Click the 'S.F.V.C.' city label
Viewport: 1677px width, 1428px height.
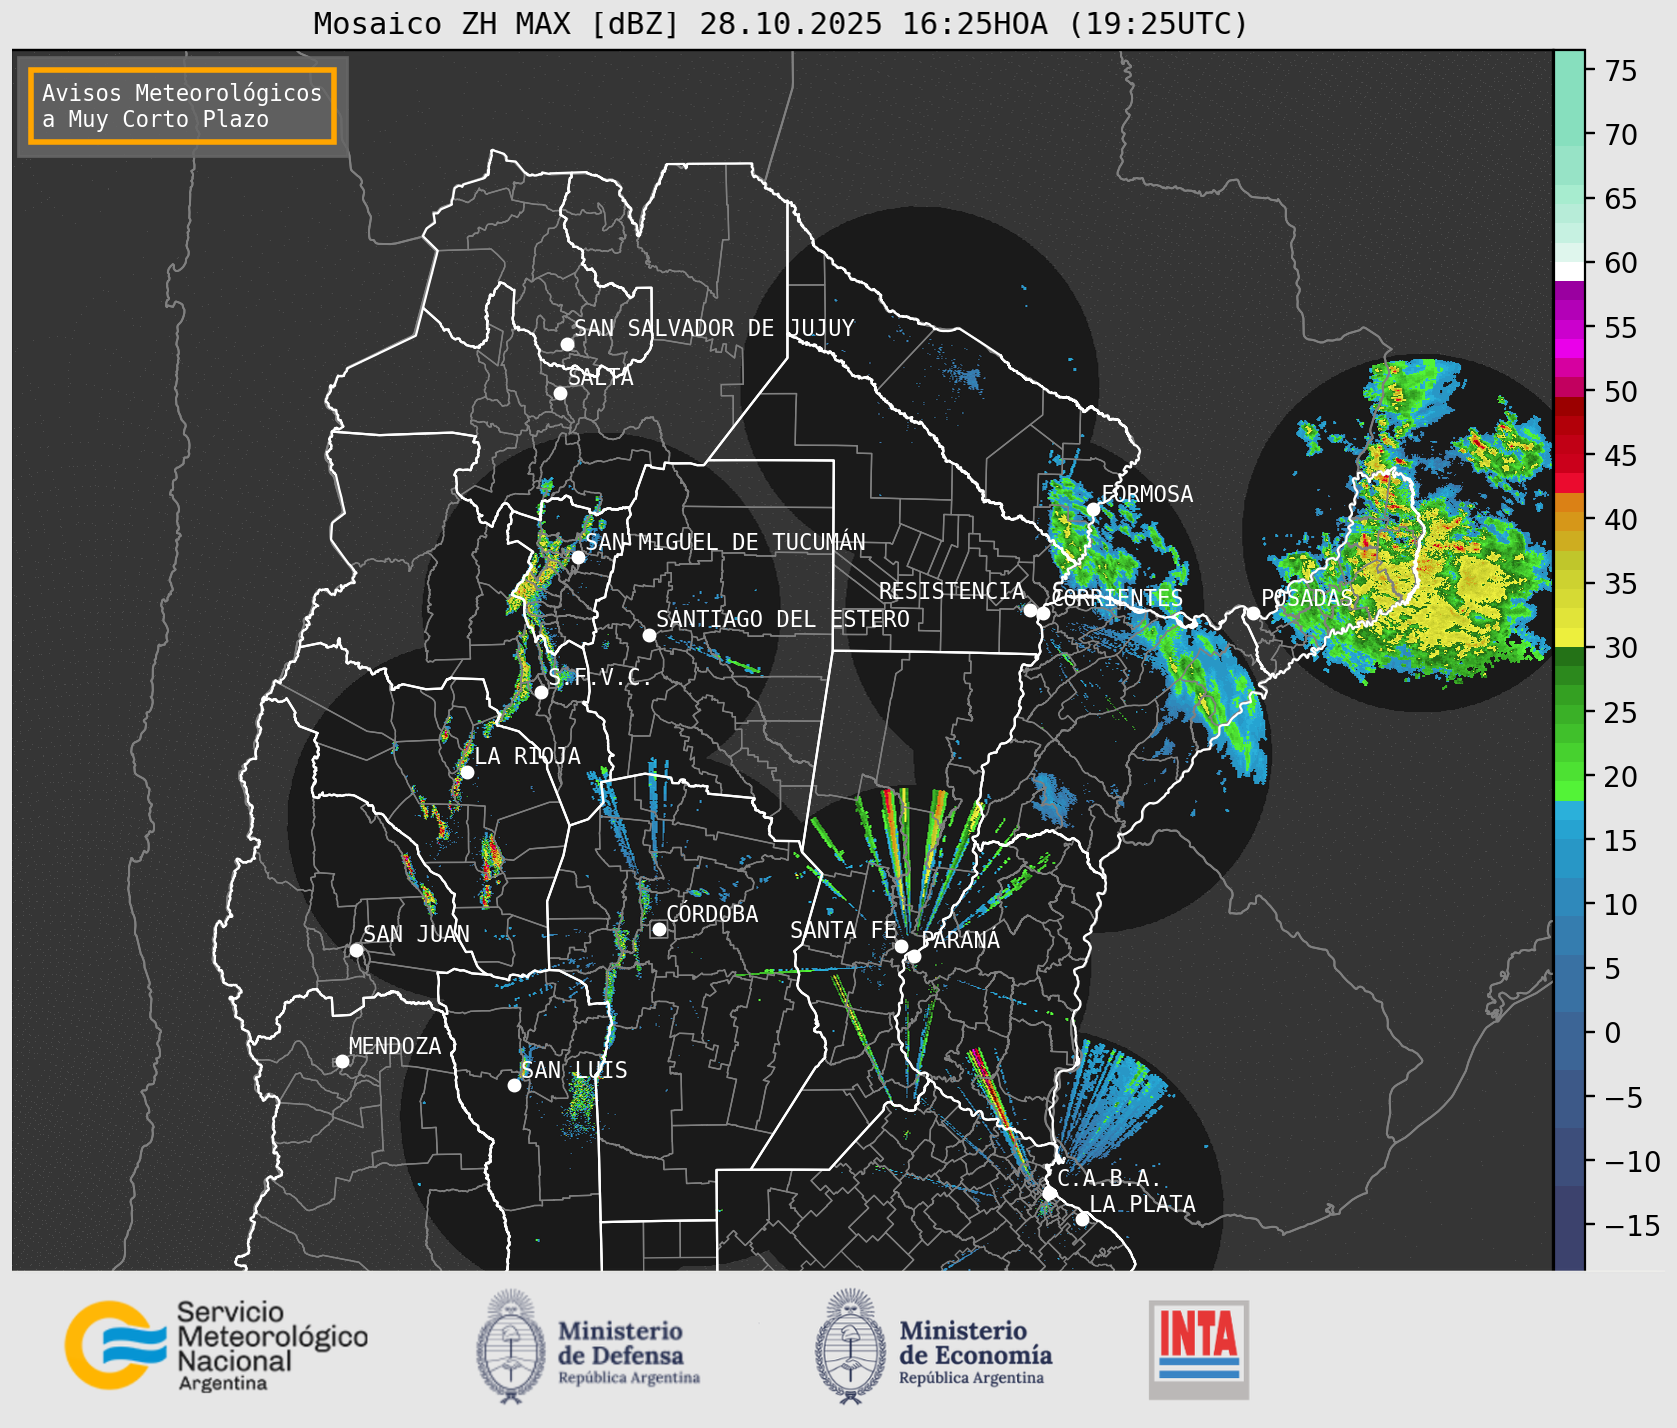pyautogui.click(x=599, y=678)
